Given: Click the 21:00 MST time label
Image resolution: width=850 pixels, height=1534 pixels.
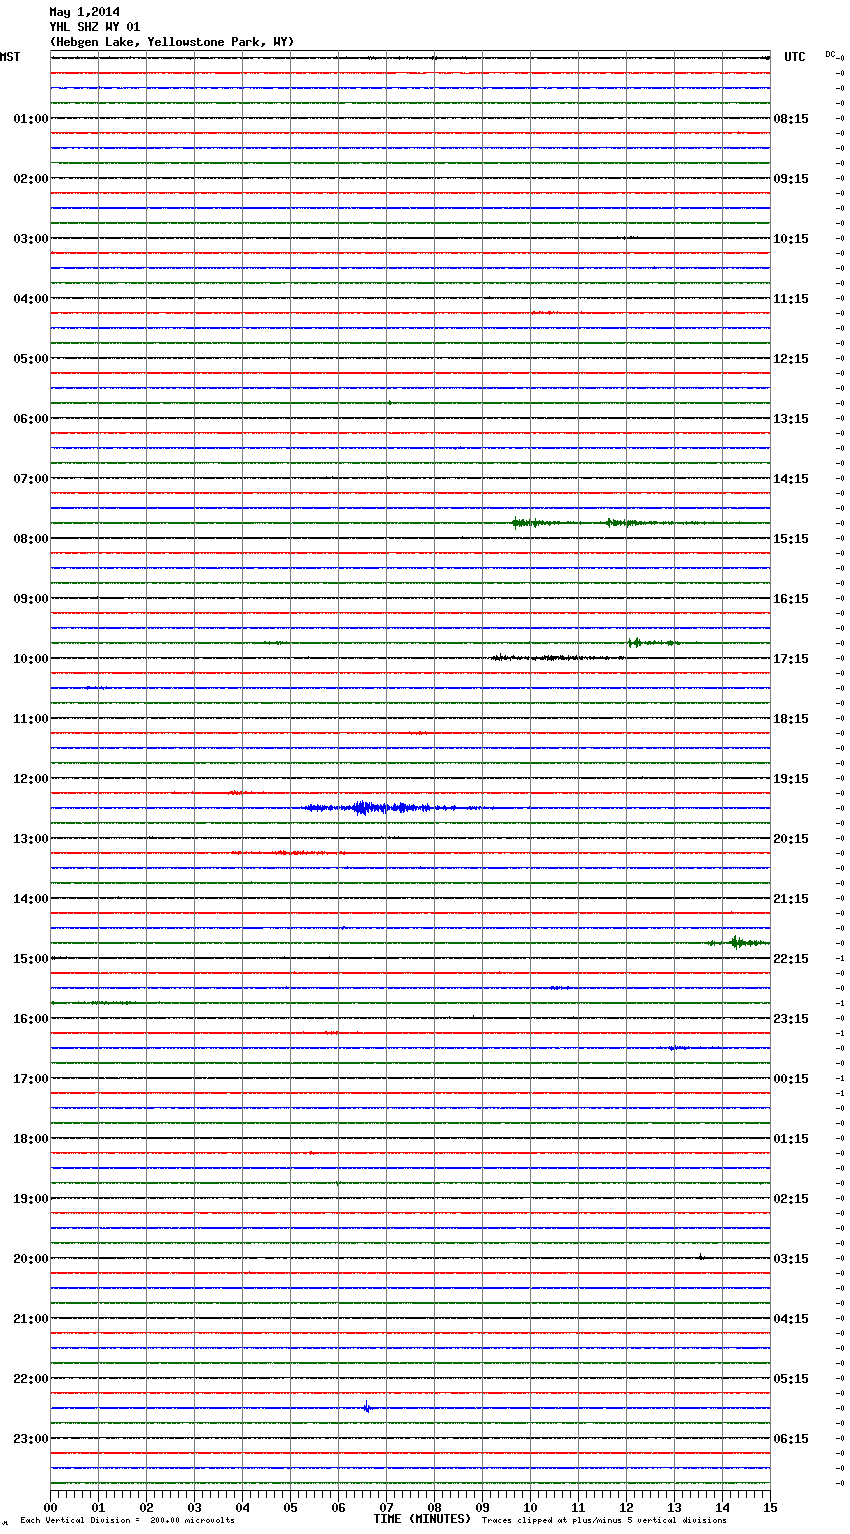Looking at the screenshot, I should (x=31, y=1319).
